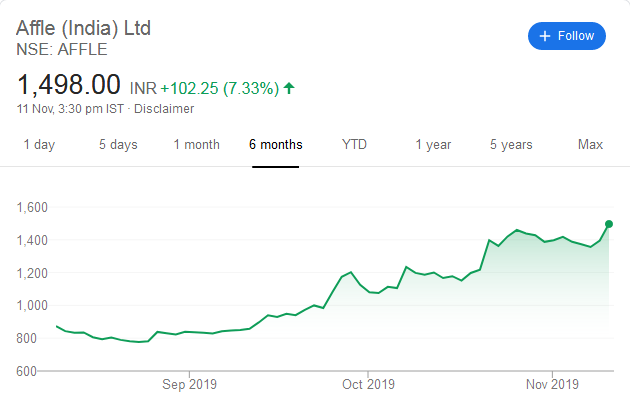This screenshot has width=630, height=402.
Task: Switch chart to YTD
Action: [354, 145]
